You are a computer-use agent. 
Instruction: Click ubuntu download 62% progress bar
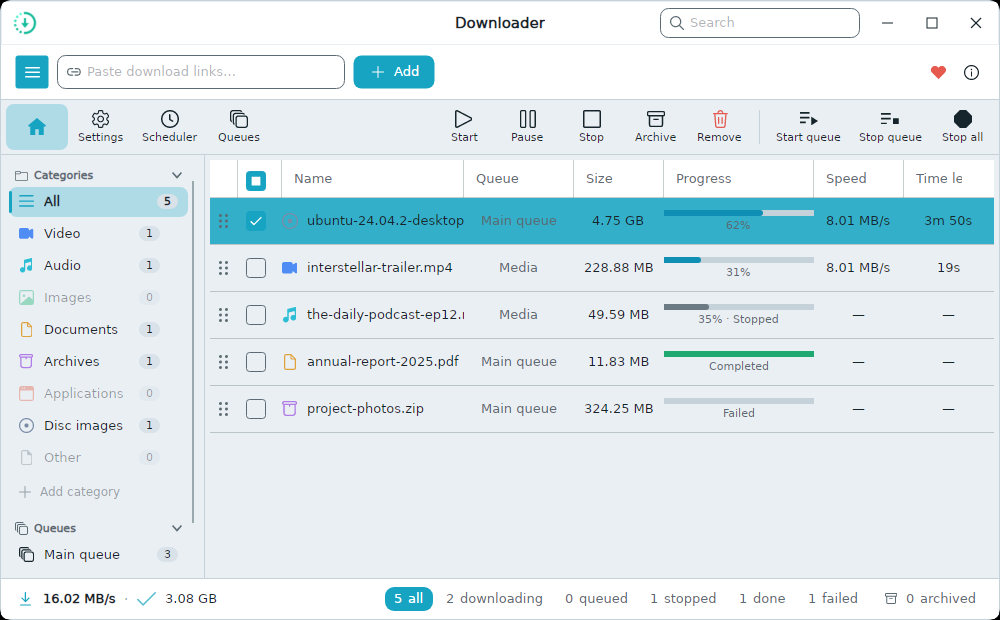pyautogui.click(x=739, y=213)
